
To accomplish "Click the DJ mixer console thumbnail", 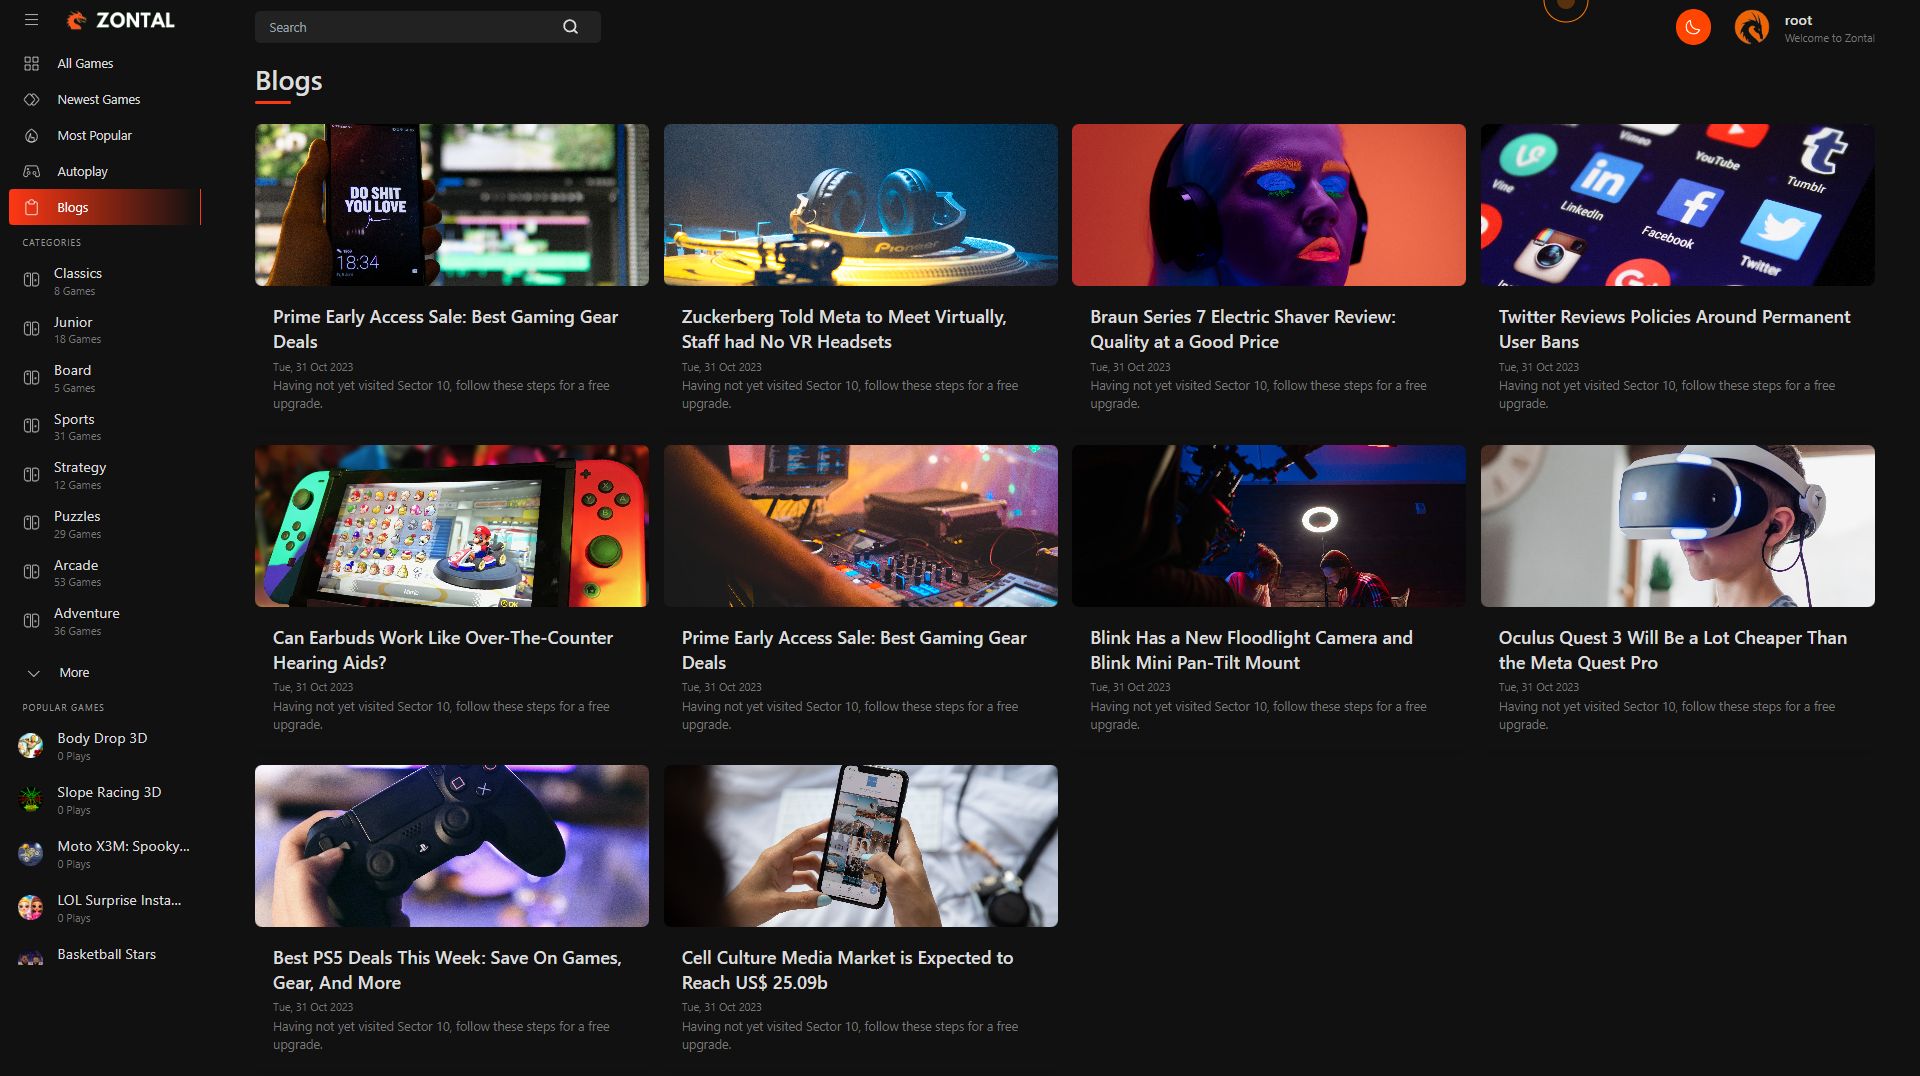I will [x=861, y=526].
